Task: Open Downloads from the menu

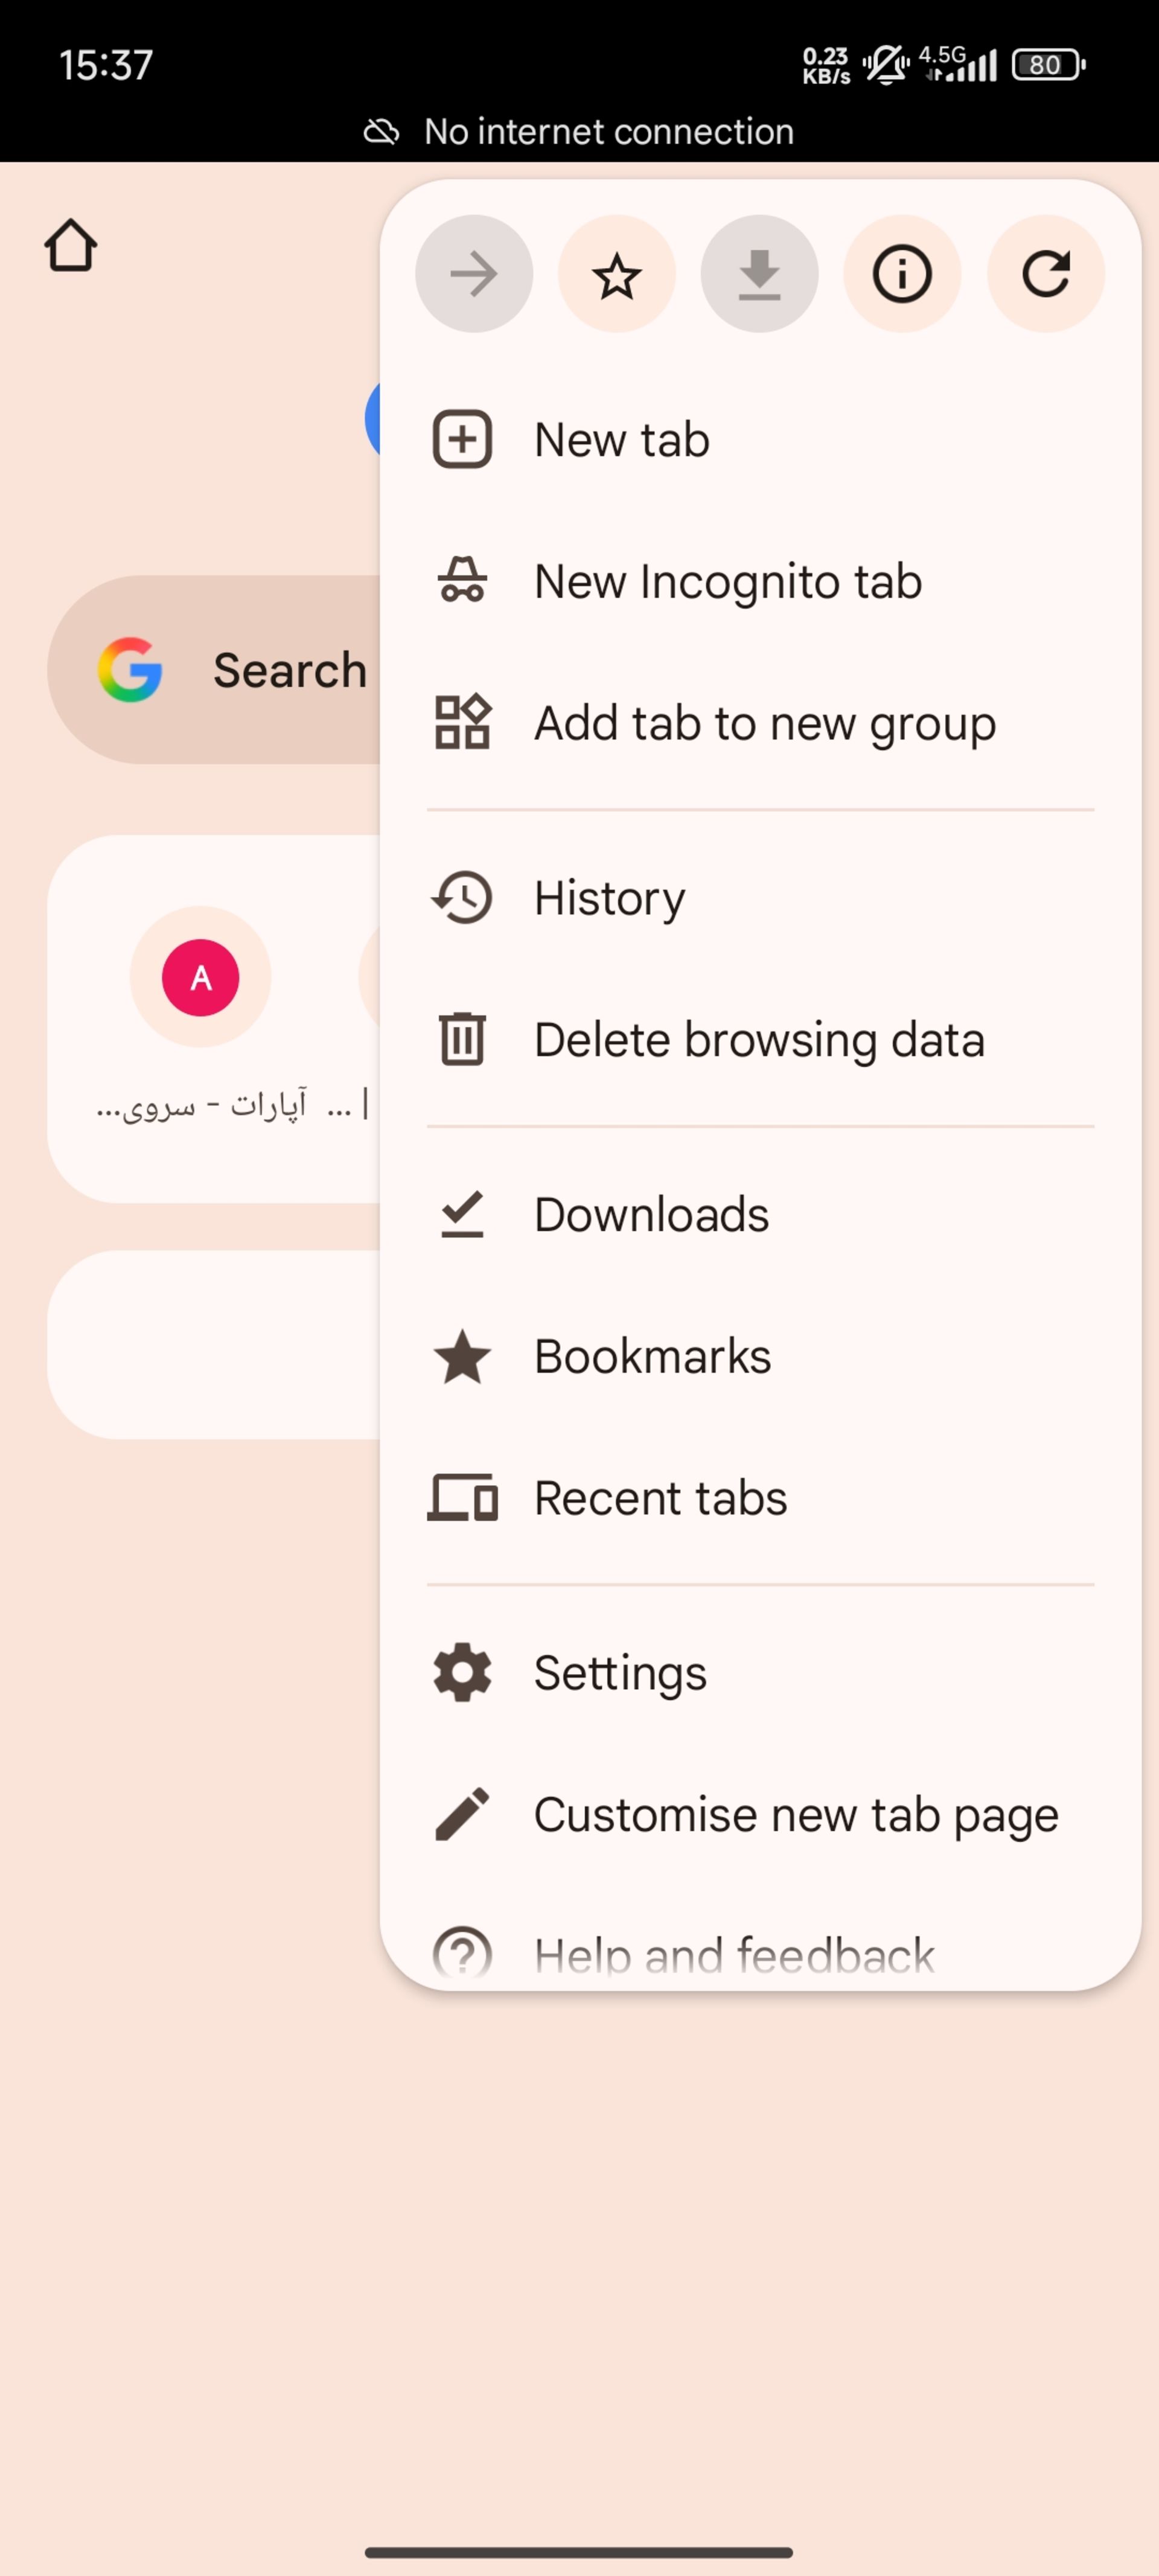Action: click(650, 1213)
